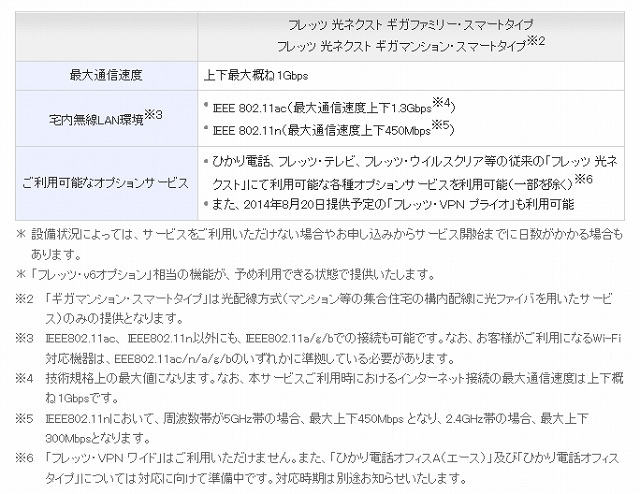
Task: Click the note starting '設備状況によっては'
Action: [x=320, y=244]
